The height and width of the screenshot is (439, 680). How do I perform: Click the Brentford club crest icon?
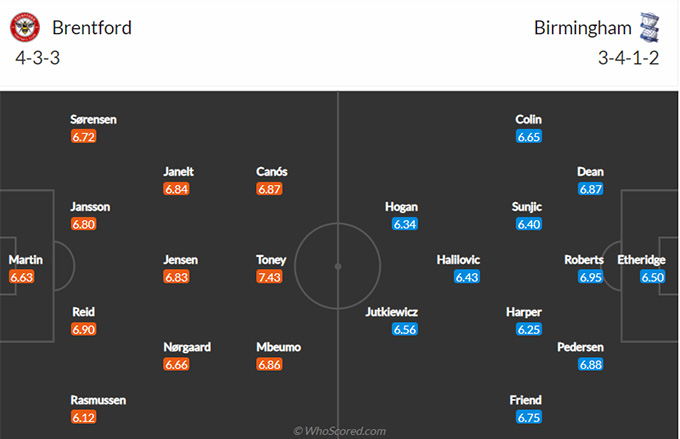(x=25, y=27)
